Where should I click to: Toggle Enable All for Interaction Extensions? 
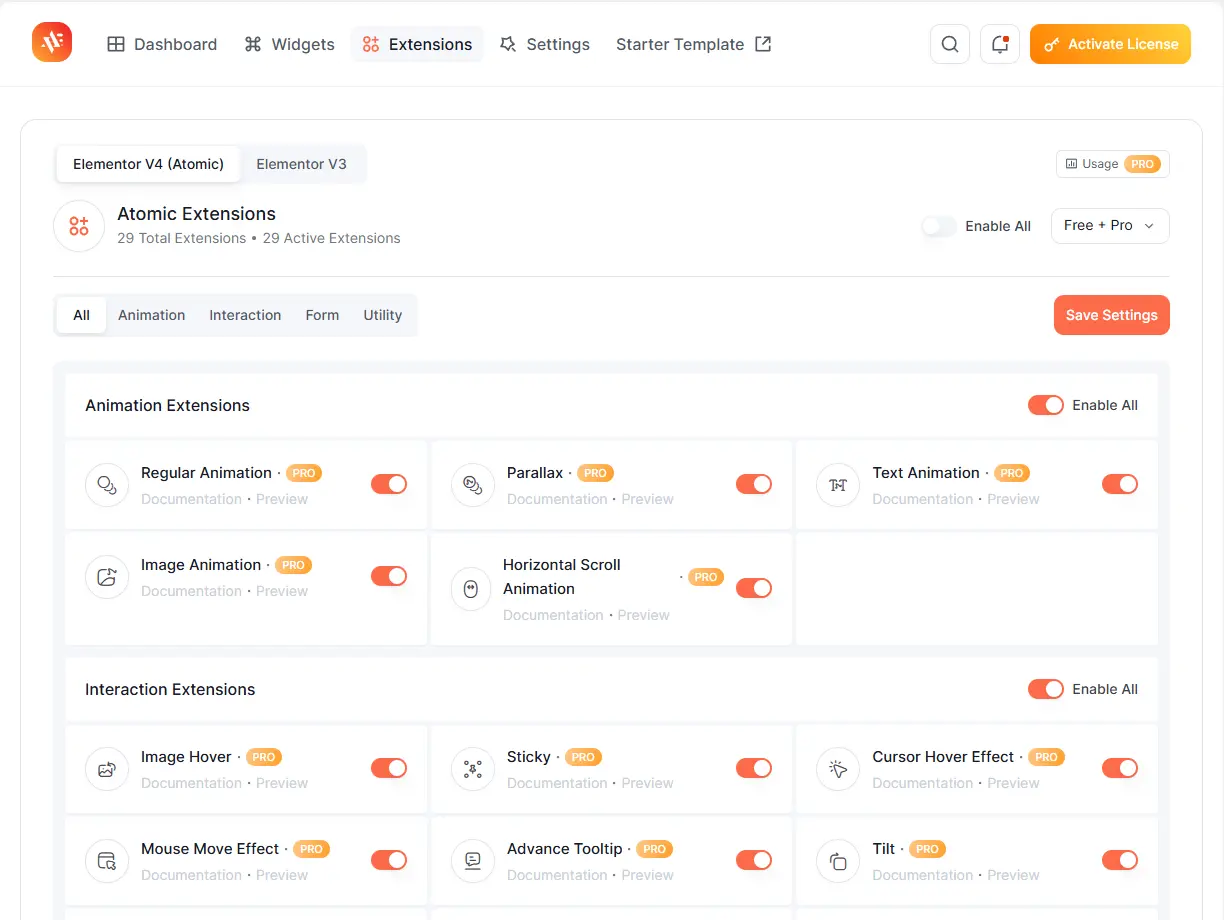click(1046, 689)
